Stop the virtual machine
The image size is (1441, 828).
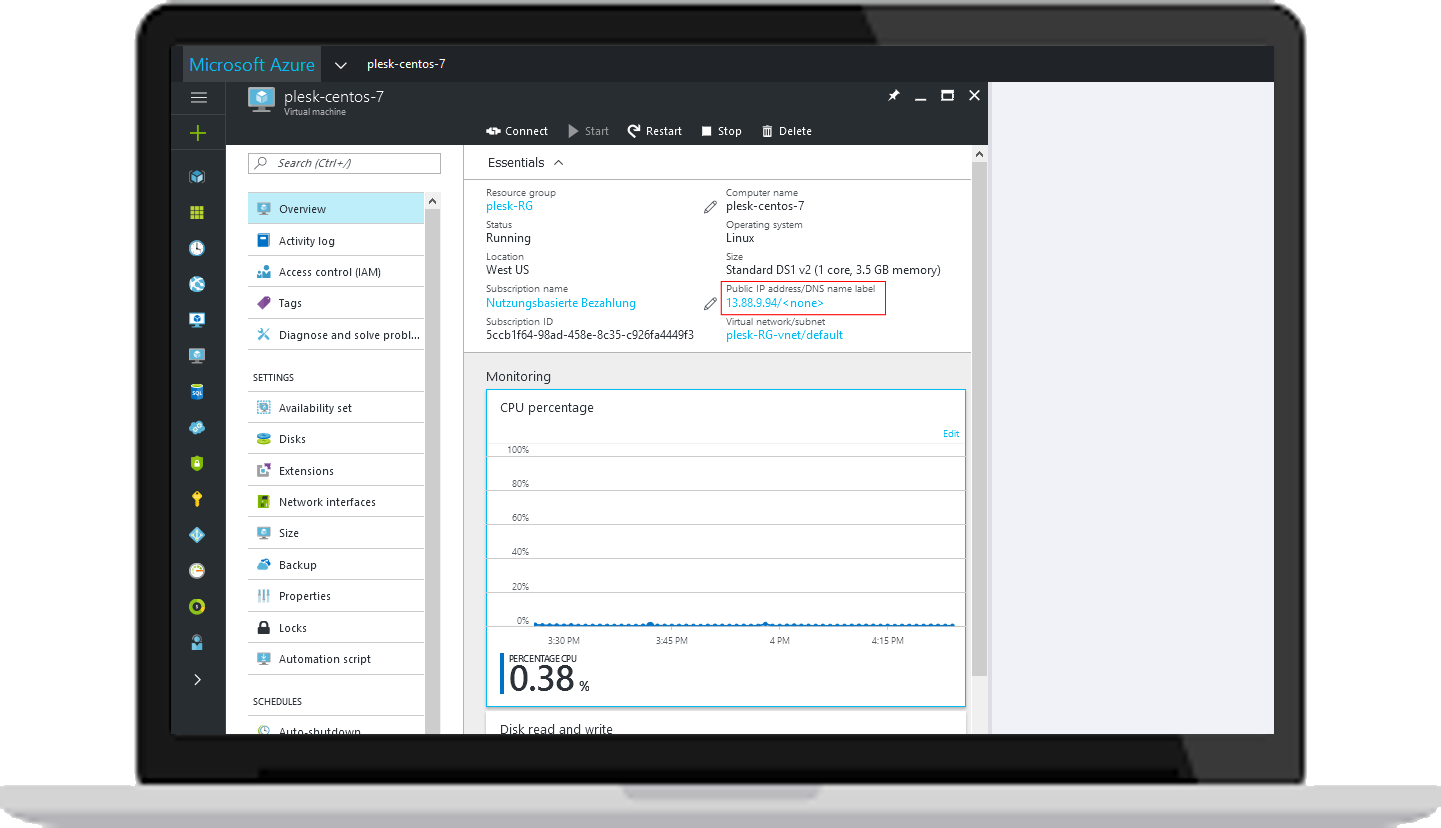(721, 131)
